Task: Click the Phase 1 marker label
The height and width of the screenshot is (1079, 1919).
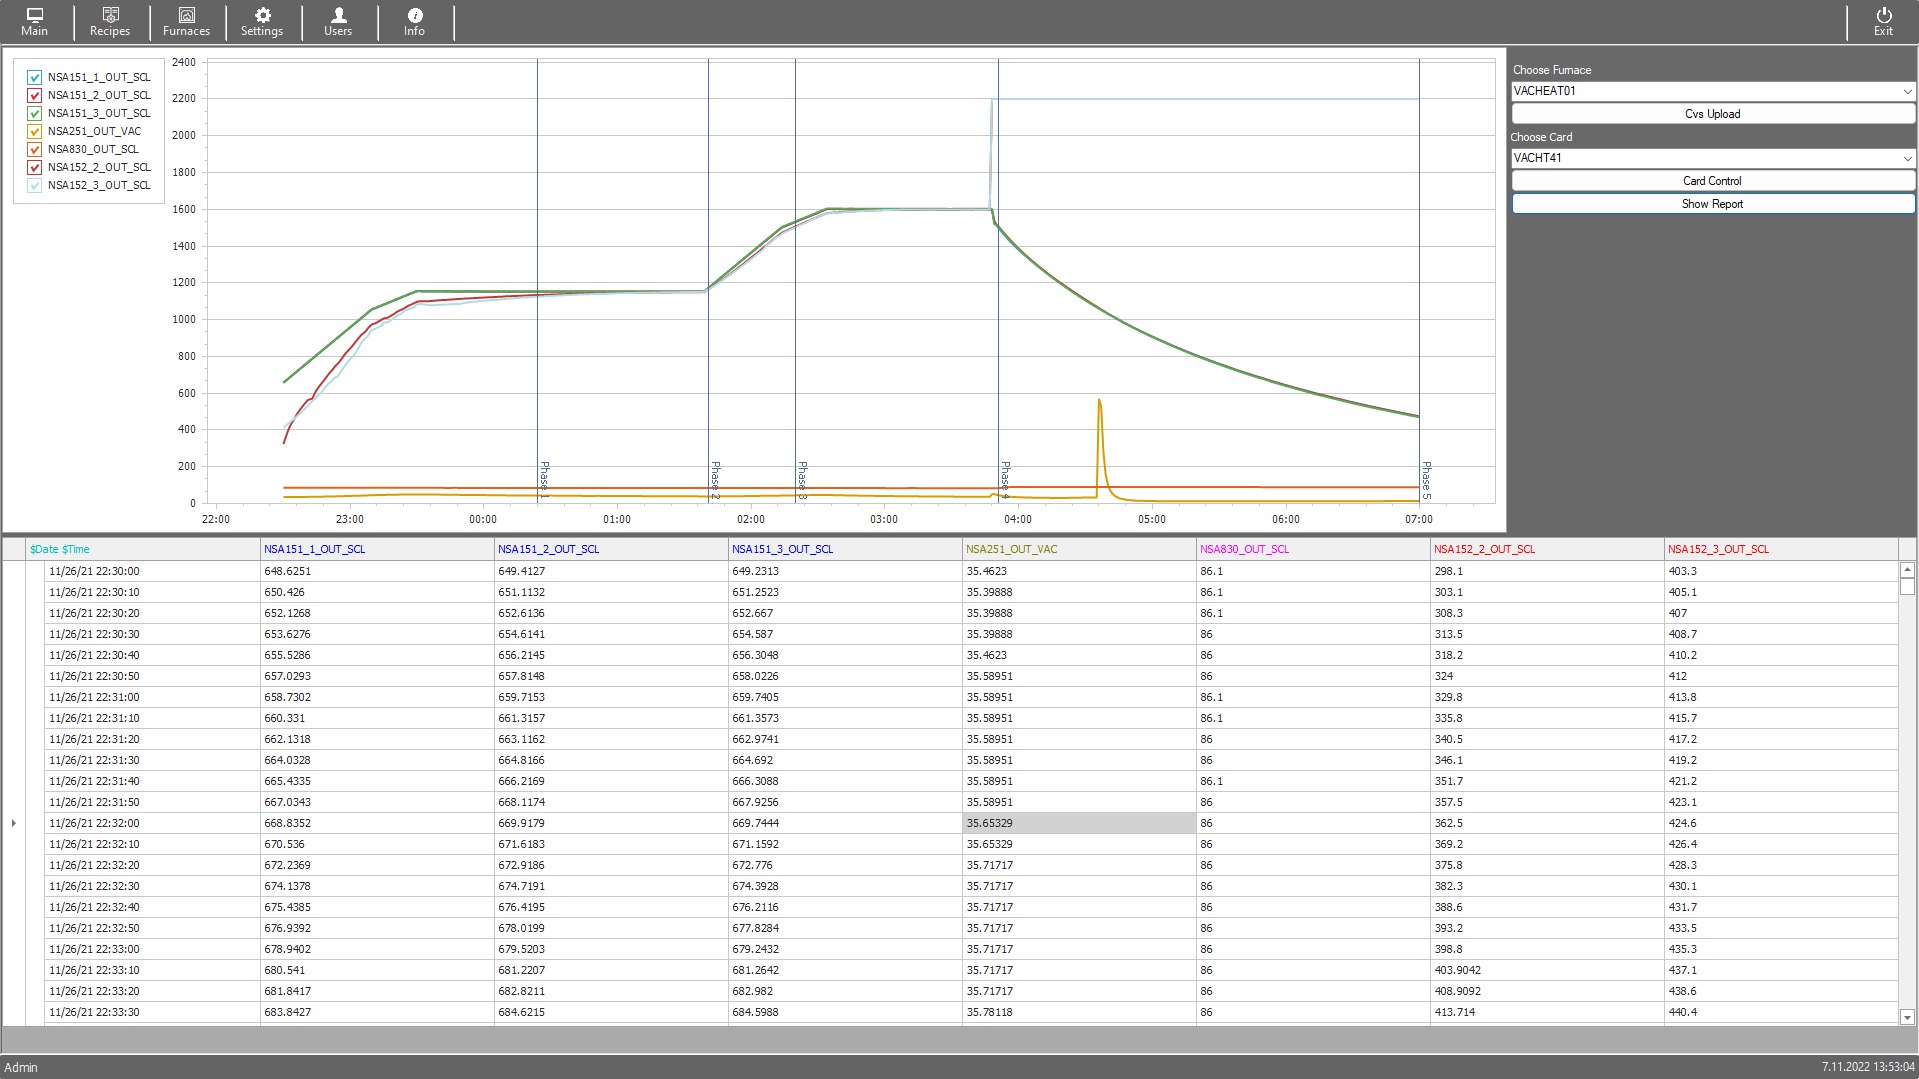Action: 544,480
